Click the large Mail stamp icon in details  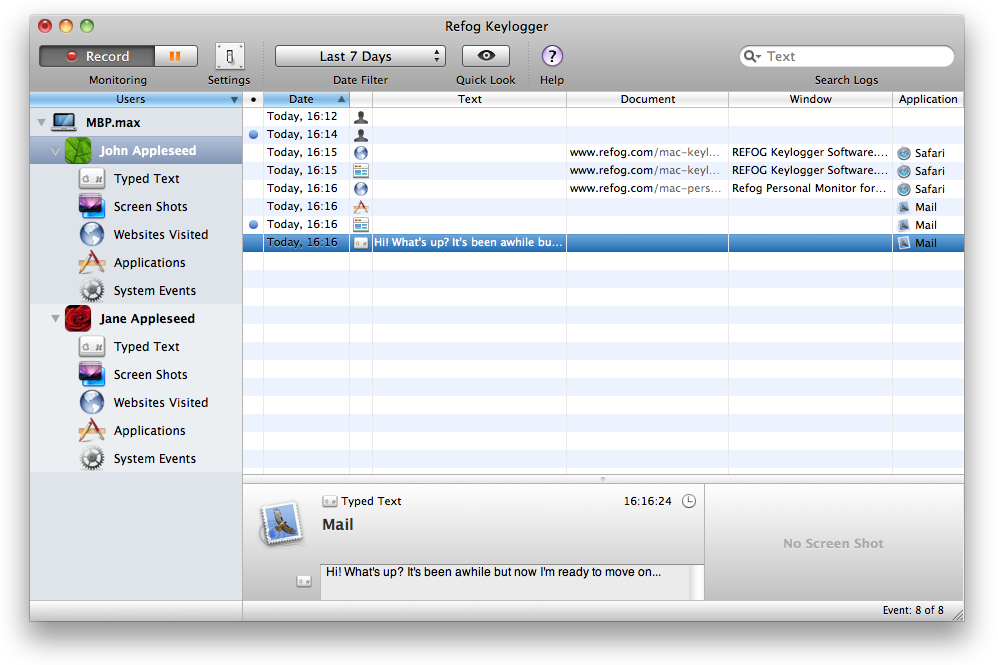pyautogui.click(x=281, y=524)
